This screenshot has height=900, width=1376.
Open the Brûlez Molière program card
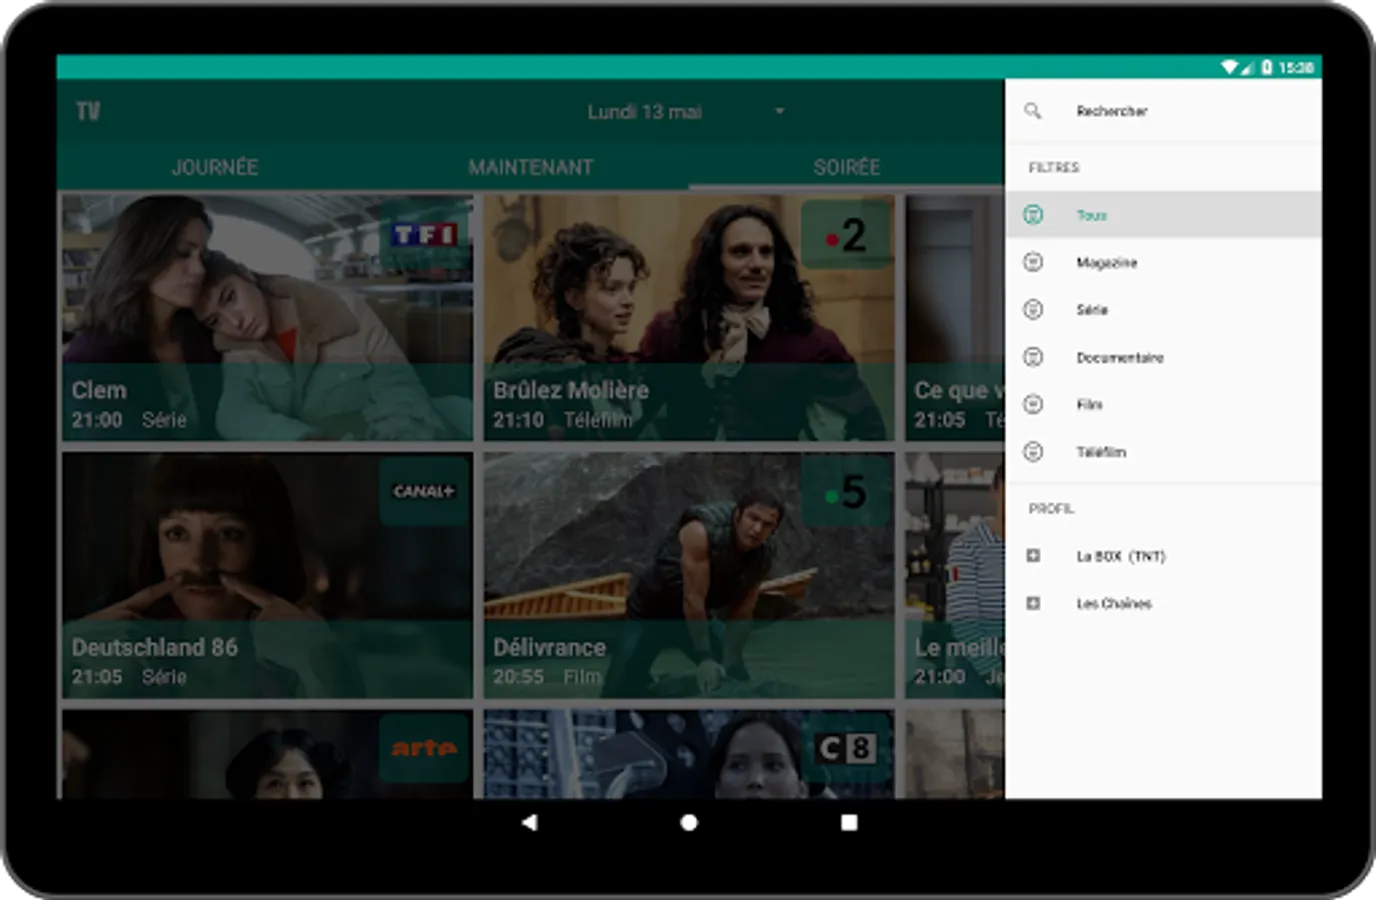tap(689, 318)
